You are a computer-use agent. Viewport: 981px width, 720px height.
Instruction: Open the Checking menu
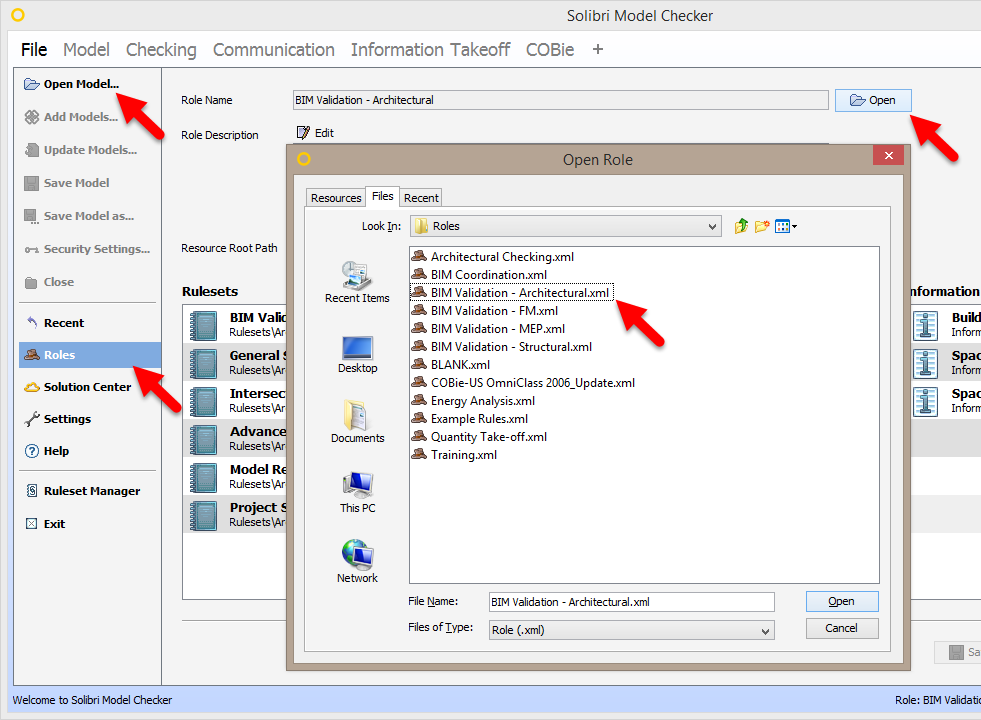pos(161,49)
